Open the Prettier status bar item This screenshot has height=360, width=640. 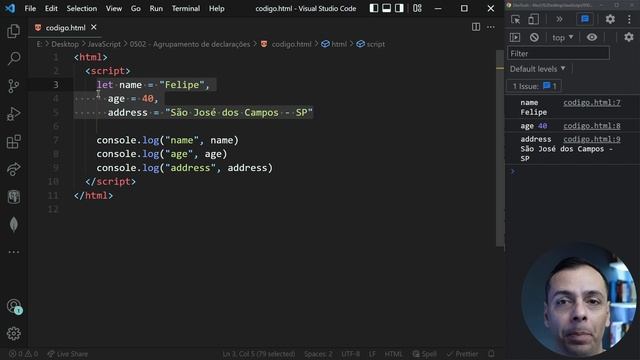pos(462,354)
